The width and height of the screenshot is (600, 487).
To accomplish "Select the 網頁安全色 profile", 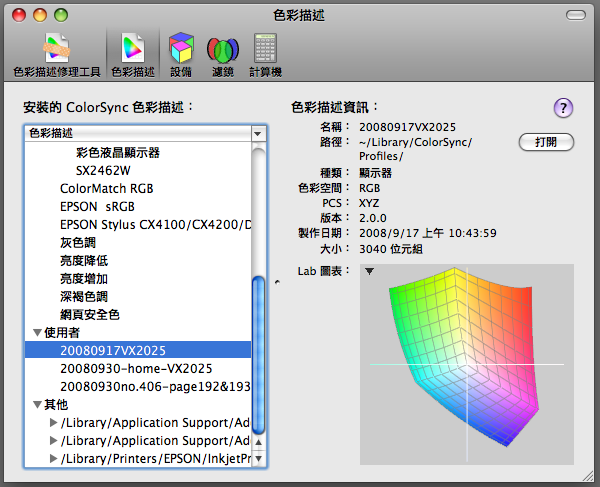I will tap(90, 314).
